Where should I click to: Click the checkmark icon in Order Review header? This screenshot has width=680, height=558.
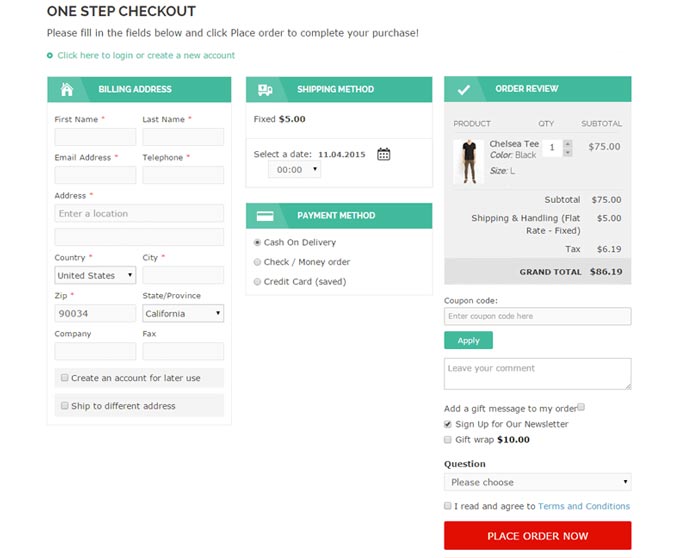click(x=464, y=89)
